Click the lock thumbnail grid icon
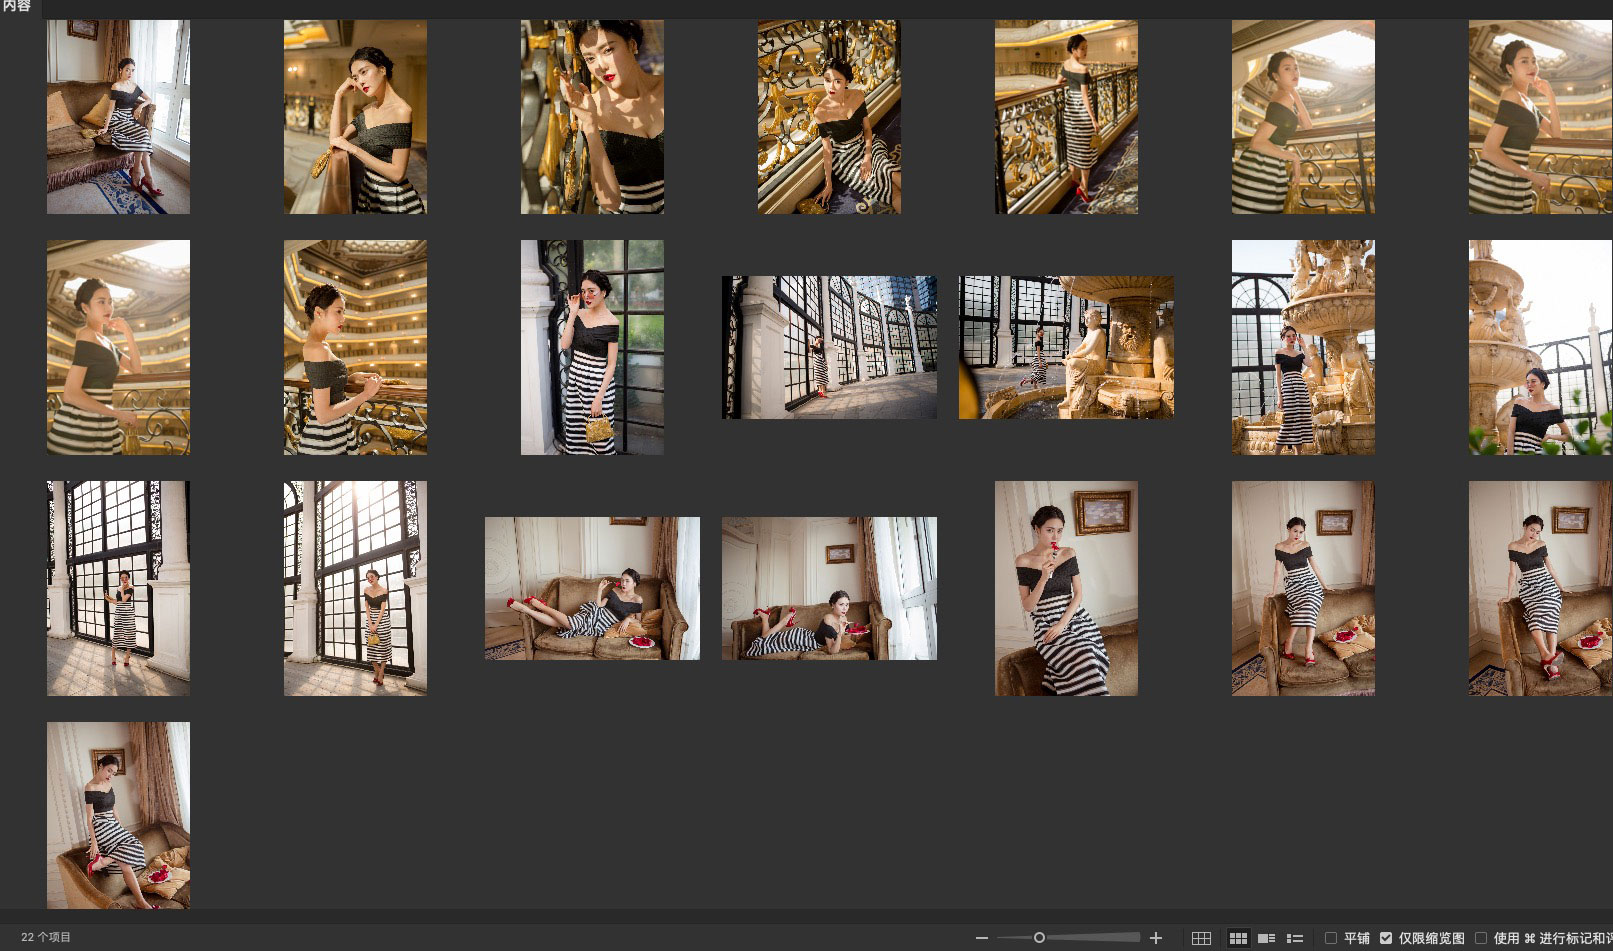 click(x=1202, y=938)
